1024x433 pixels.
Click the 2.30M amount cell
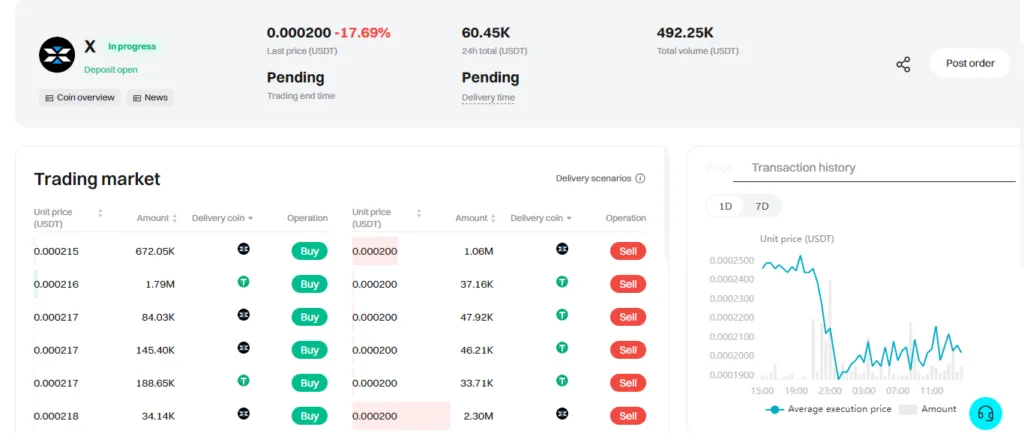(x=478, y=416)
